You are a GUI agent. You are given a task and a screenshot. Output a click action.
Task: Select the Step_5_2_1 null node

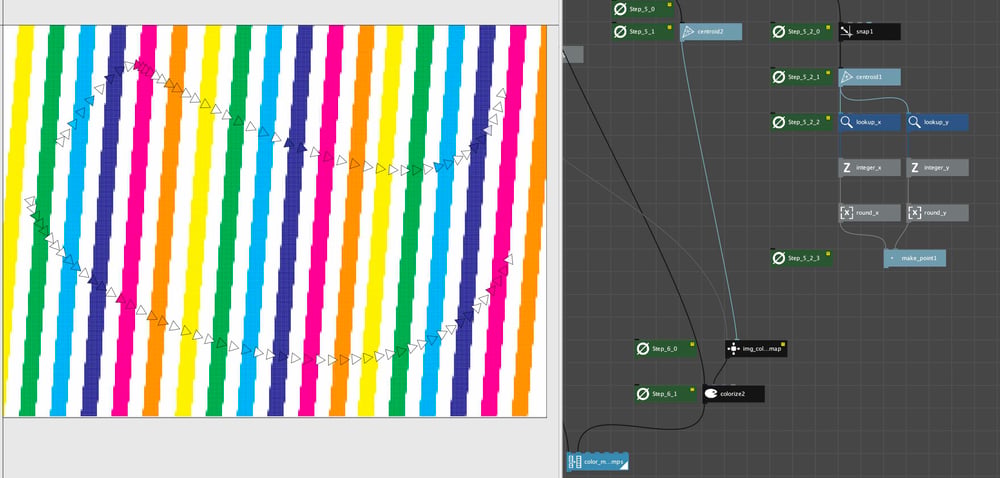[801, 77]
